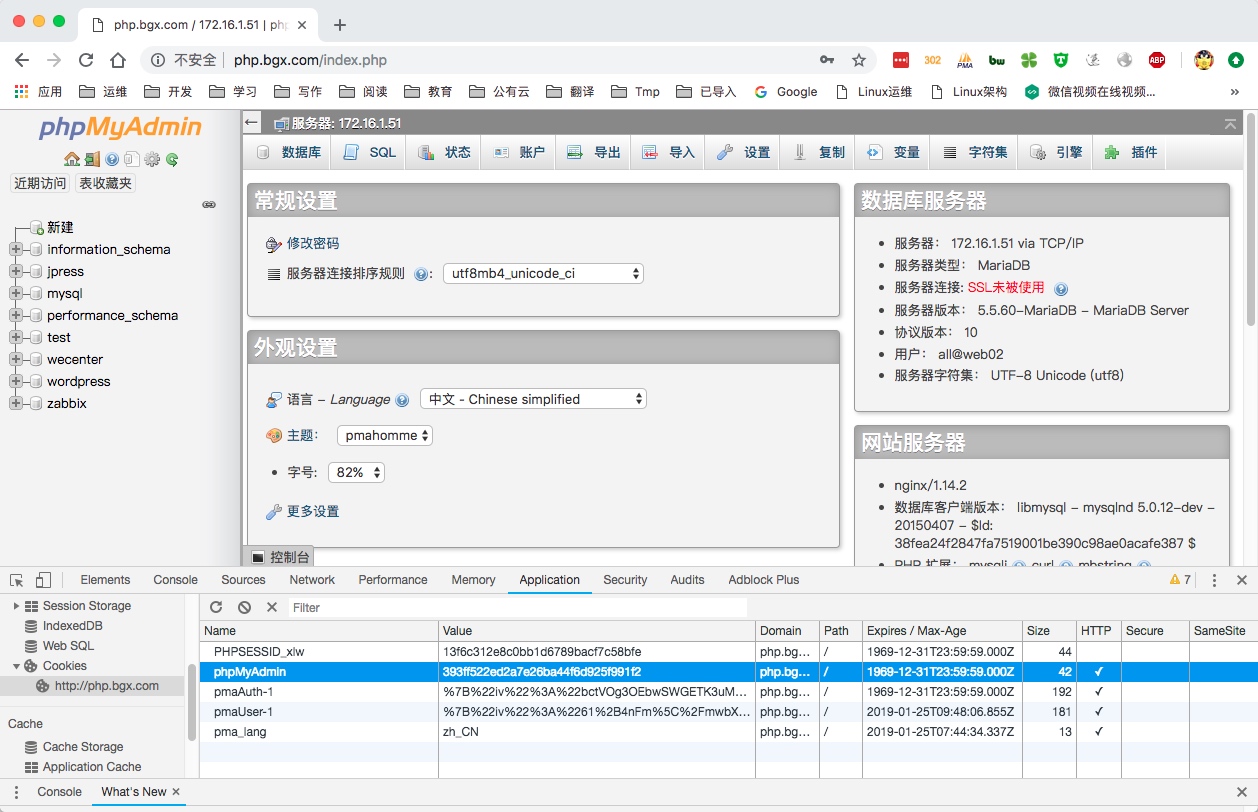
Task: Click the cookie Filter input field
Action: pyautogui.click(x=518, y=607)
